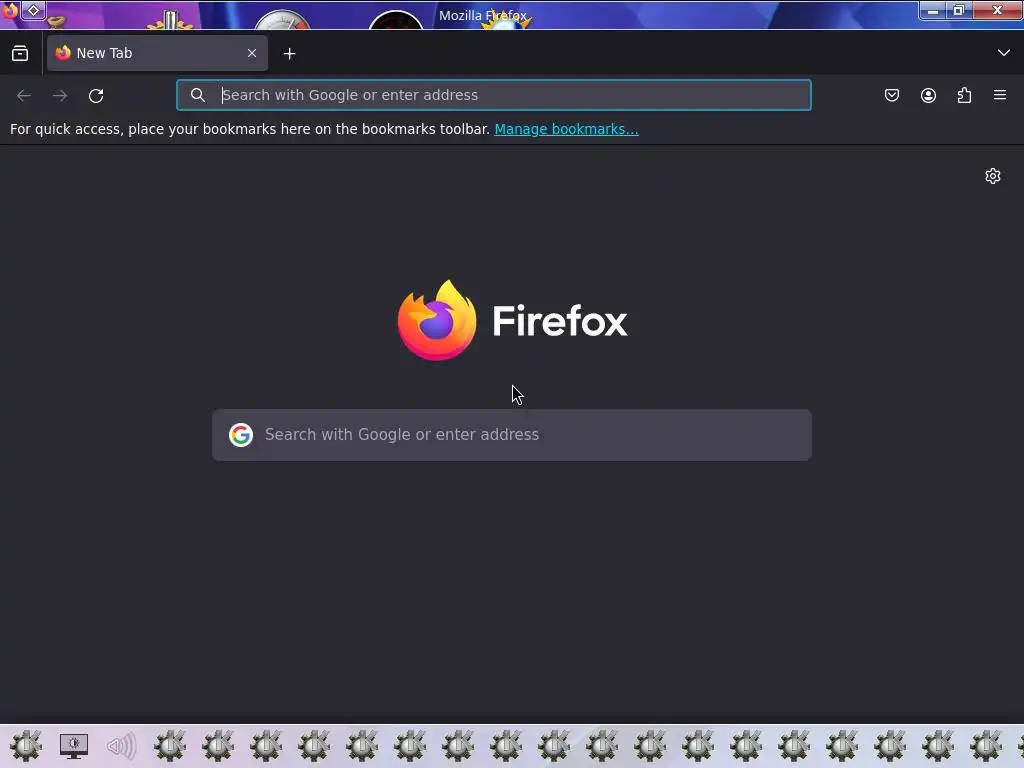This screenshot has width=1024, height=768.
Task: Open the hamburger application menu
Action: click(x=1000, y=95)
